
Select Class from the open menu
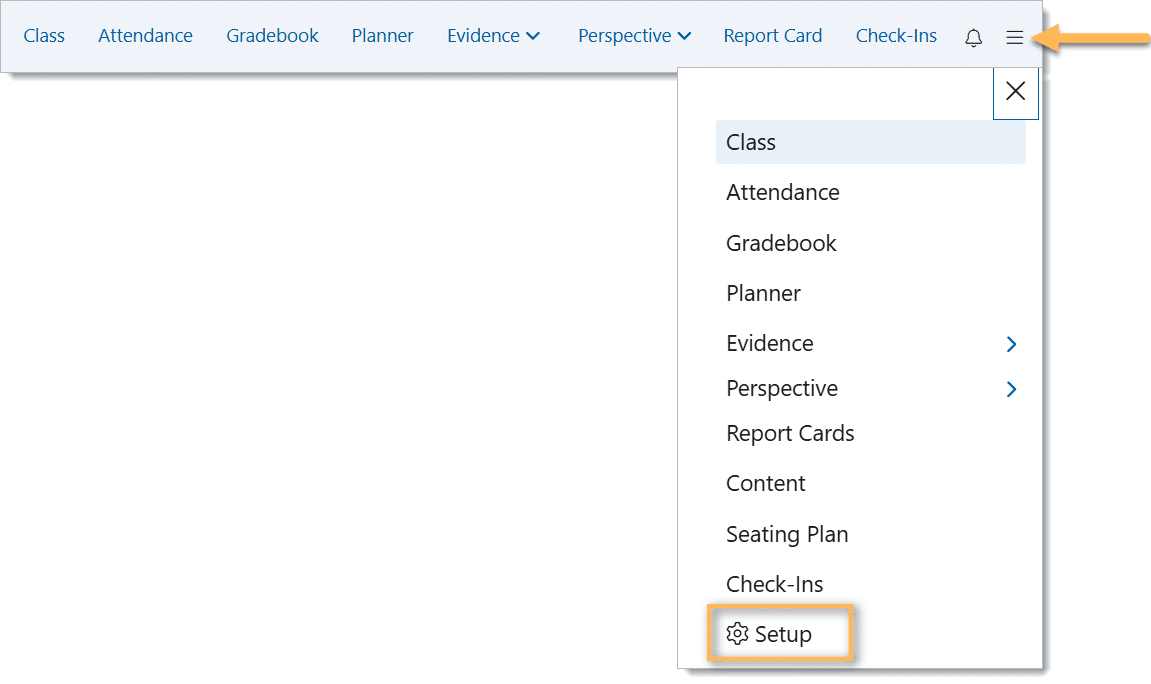[x=750, y=142]
